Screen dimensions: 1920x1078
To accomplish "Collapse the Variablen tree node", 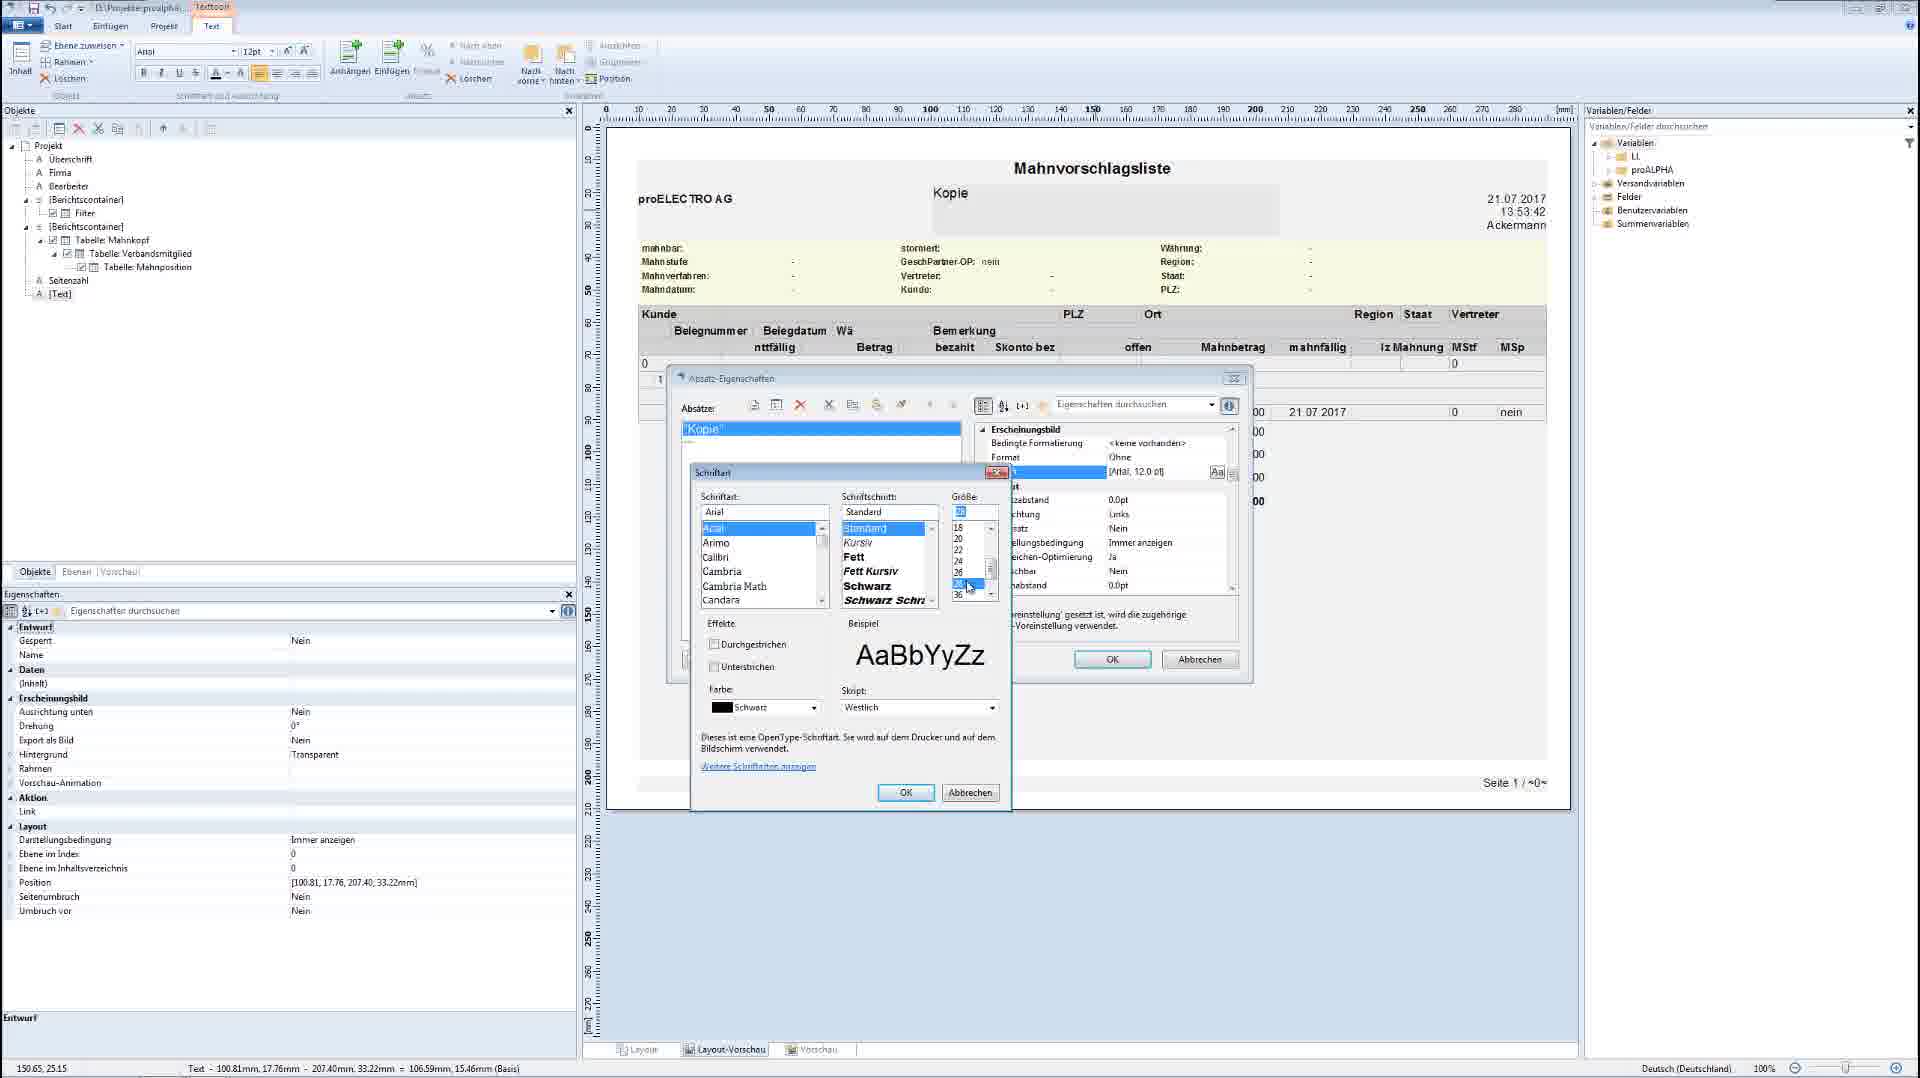I will pos(1595,144).
